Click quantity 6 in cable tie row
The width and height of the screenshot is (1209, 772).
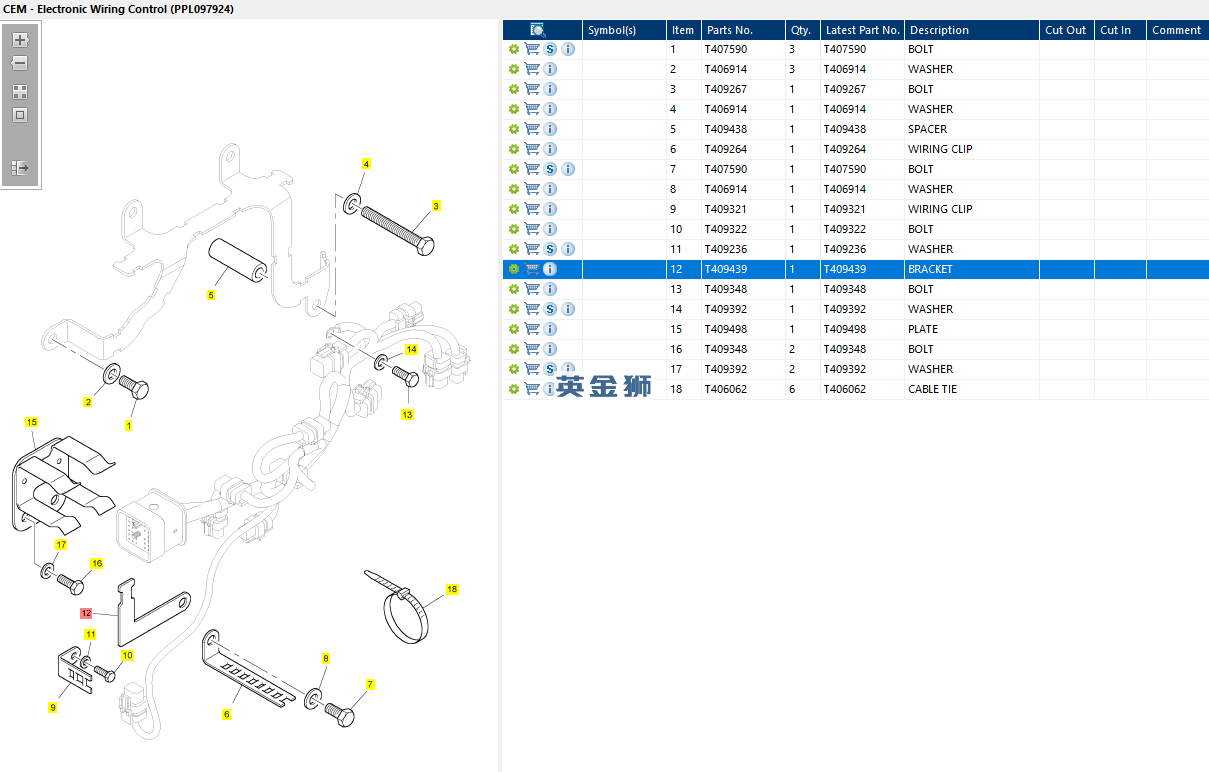tap(792, 389)
